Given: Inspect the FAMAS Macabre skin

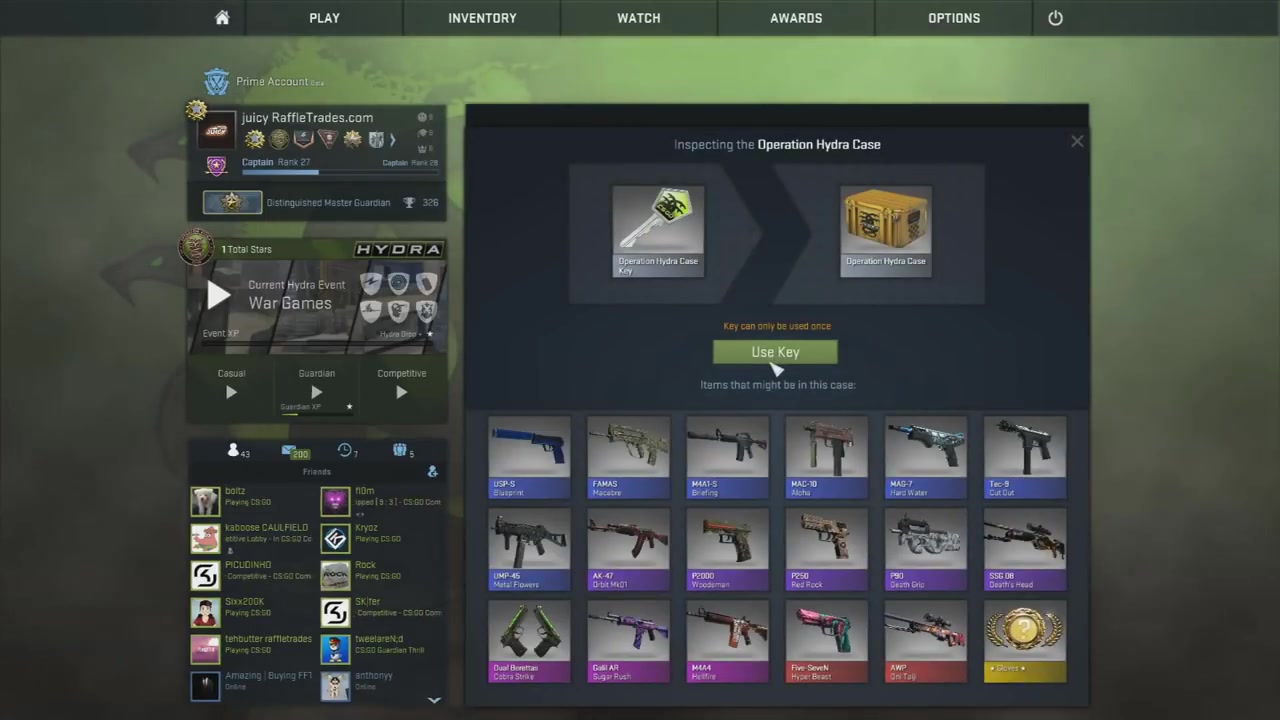Looking at the screenshot, I should (x=628, y=457).
